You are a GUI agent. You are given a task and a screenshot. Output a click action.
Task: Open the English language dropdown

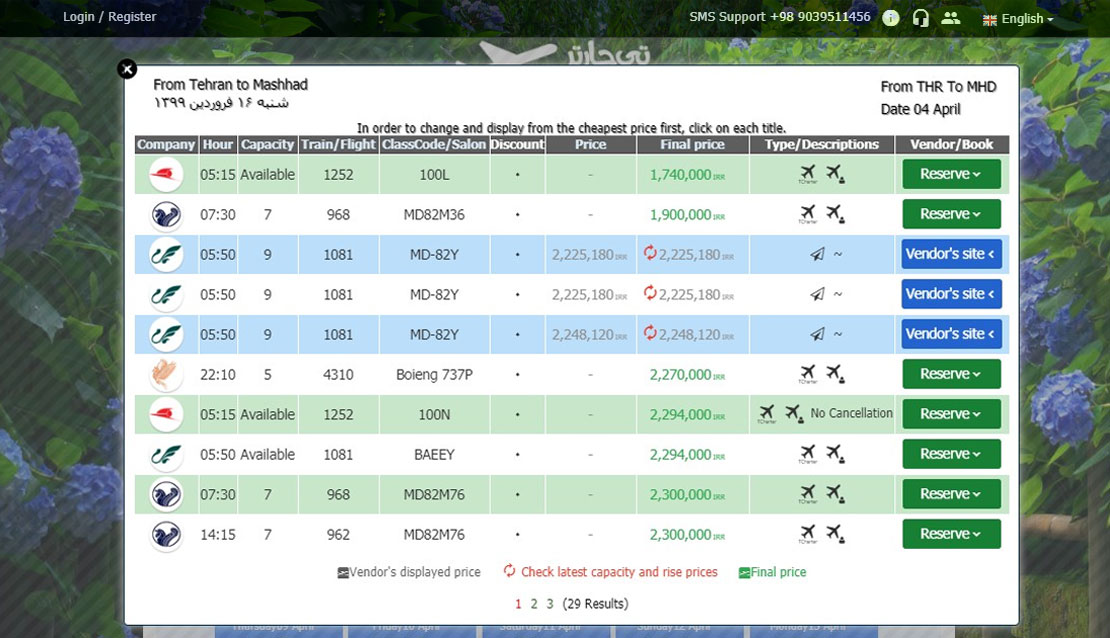click(1019, 19)
